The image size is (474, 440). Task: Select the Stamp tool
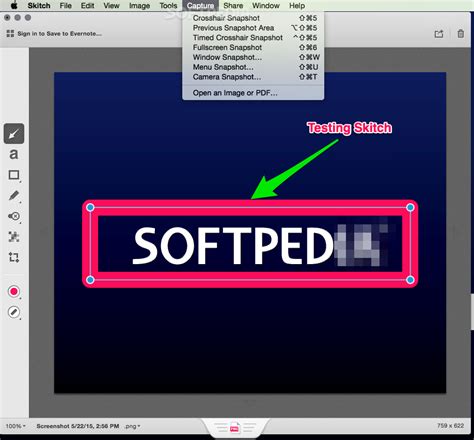click(x=14, y=216)
